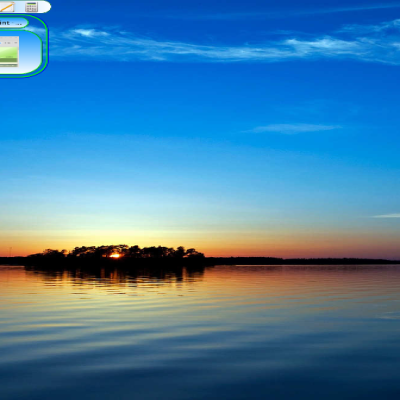Click the pencil editor icon in the top panel
This screenshot has height=400, width=400.
[7, 7]
